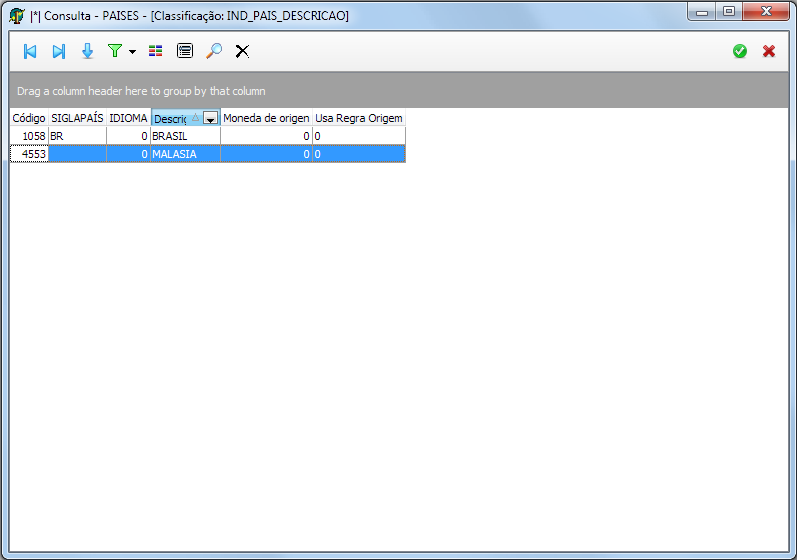Click the IDIOMA column header
The height and width of the screenshot is (560, 797).
coord(128,118)
